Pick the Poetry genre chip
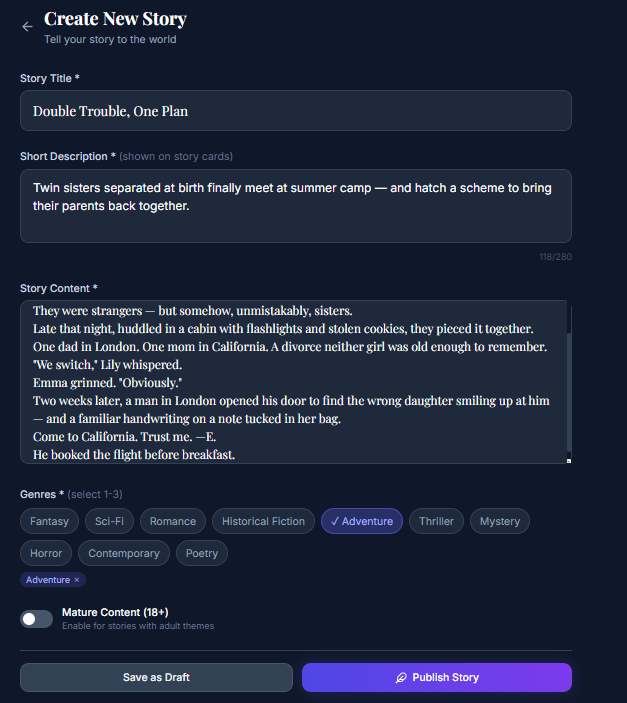 click(202, 553)
